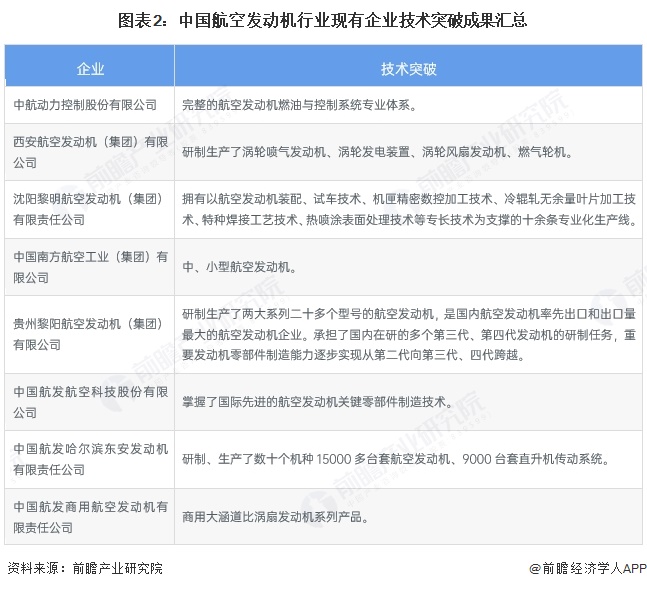Screen dimensions: 647x589
Task: Click the text 研制、生产了数十个机种 15000 多台套航空发动机
Action: (316, 459)
